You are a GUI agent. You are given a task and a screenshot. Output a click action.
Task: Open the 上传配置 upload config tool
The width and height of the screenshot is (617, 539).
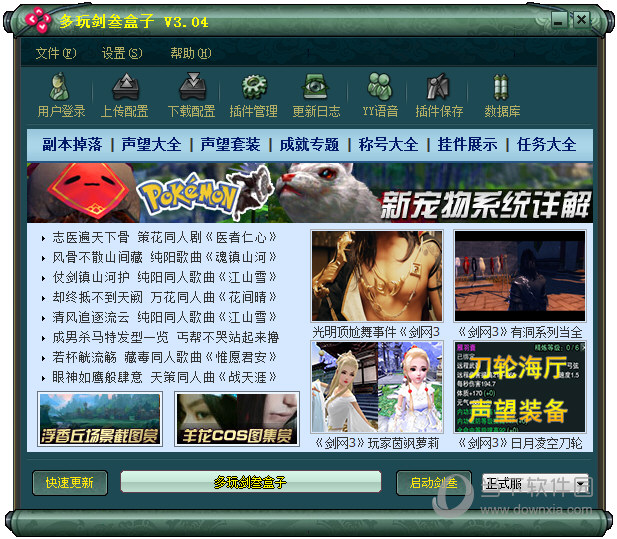pyautogui.click(x=126, y=86)
